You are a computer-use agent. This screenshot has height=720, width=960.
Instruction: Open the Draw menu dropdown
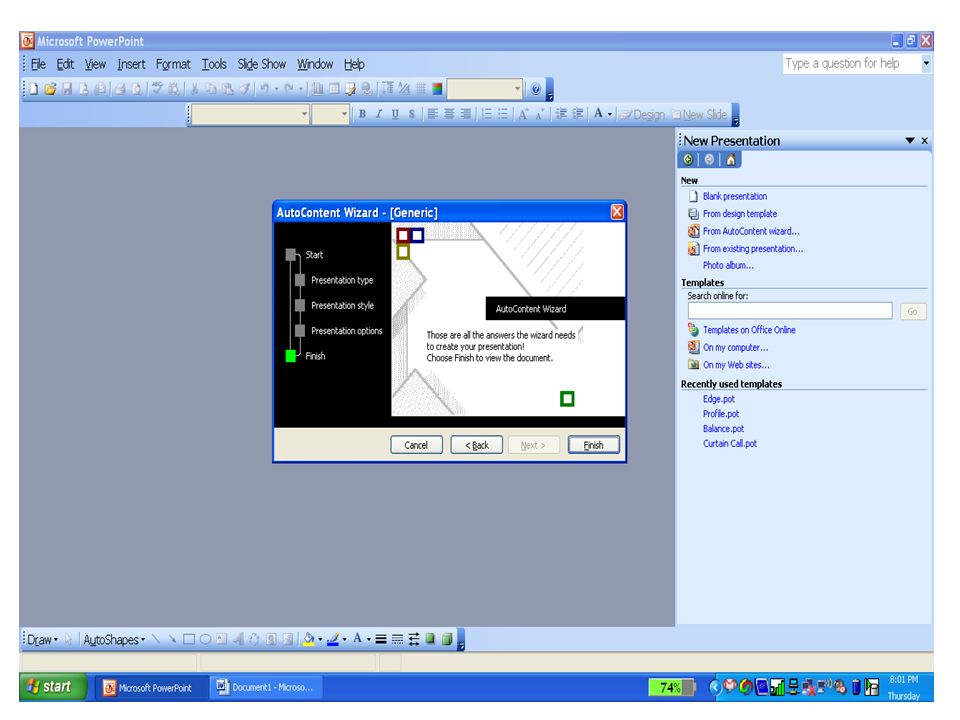coord(42,640)
